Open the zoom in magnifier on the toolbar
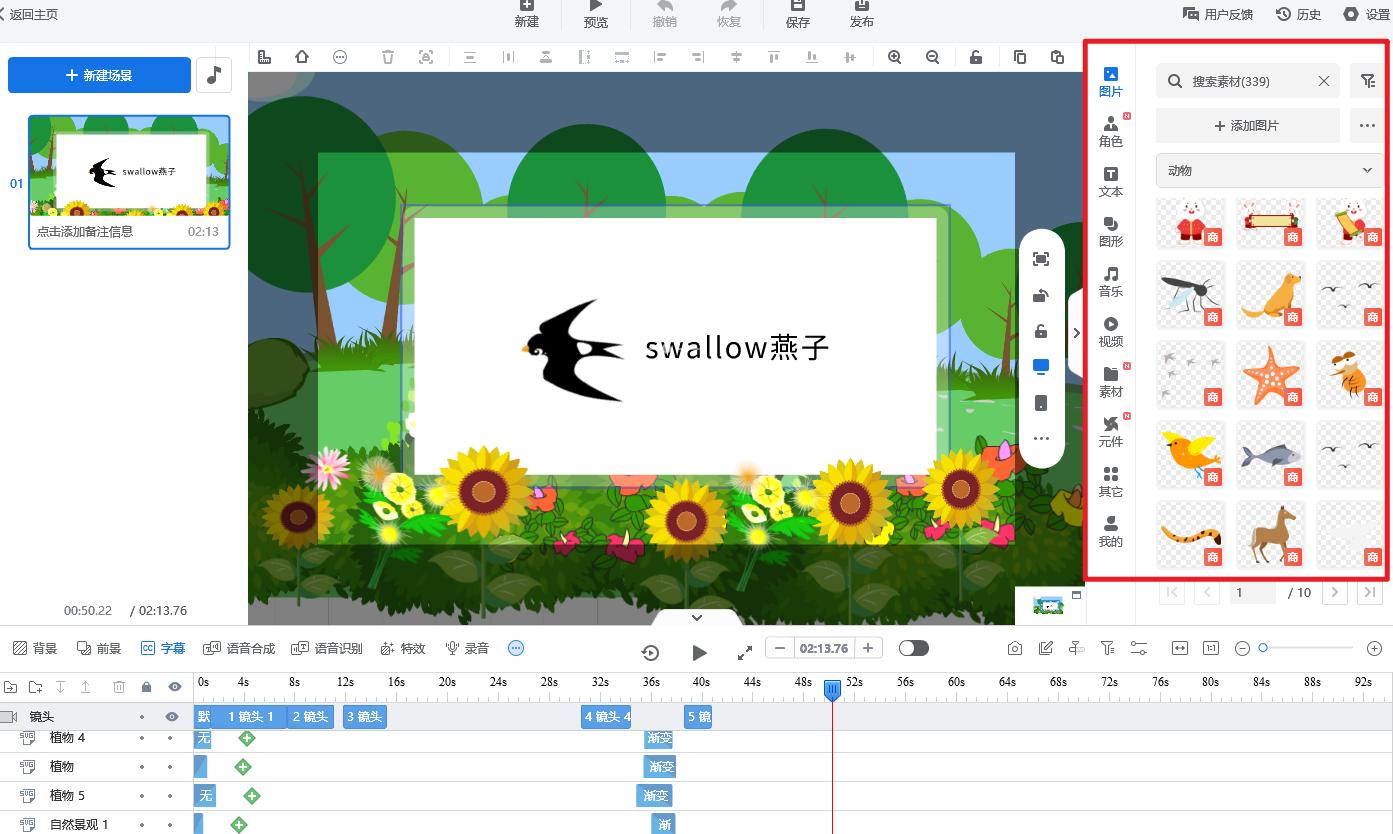Viewport: 1393px width, 834px height. pos(894,57)
